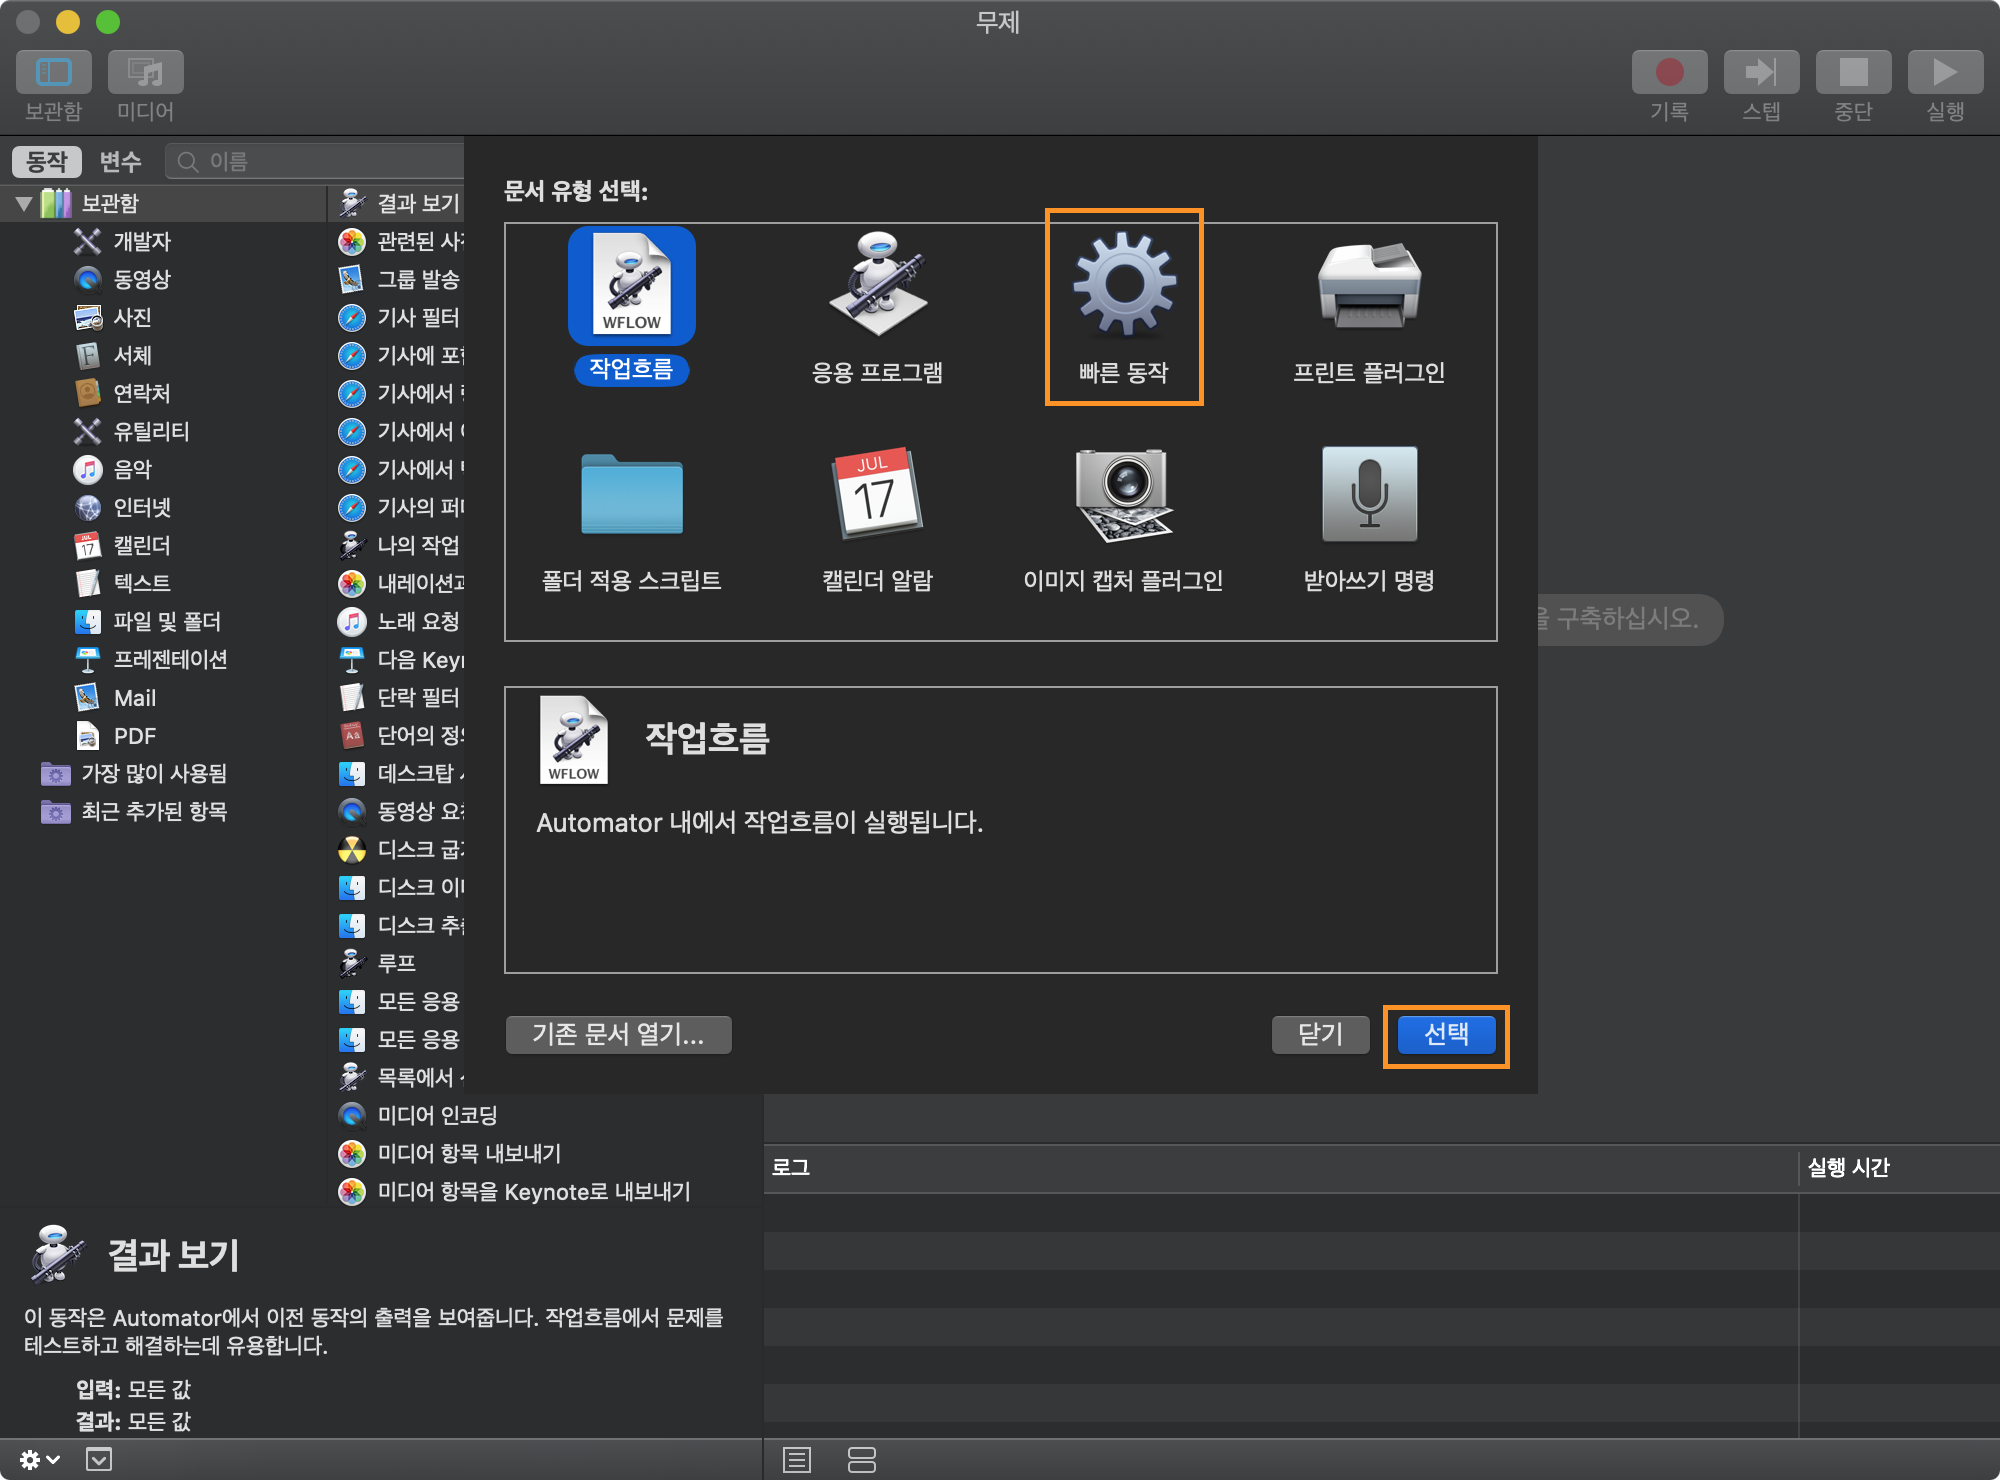Toggle the 보관함 library sidebar button
This screenshot has height=1480, width=2000.
[54, 73]
